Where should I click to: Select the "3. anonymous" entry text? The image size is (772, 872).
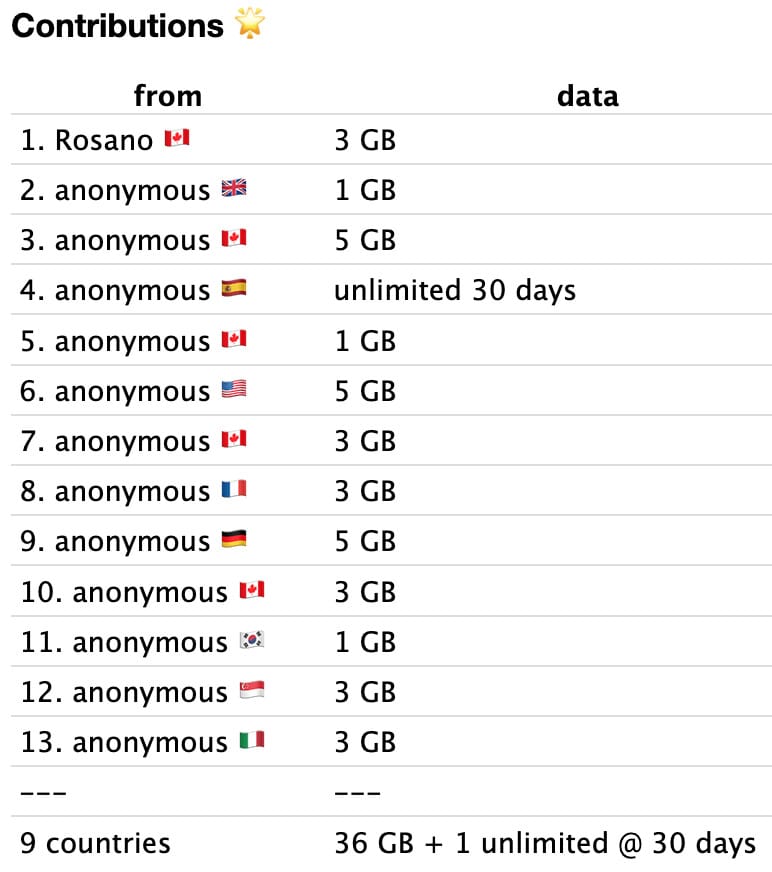(x=115, y=240)
